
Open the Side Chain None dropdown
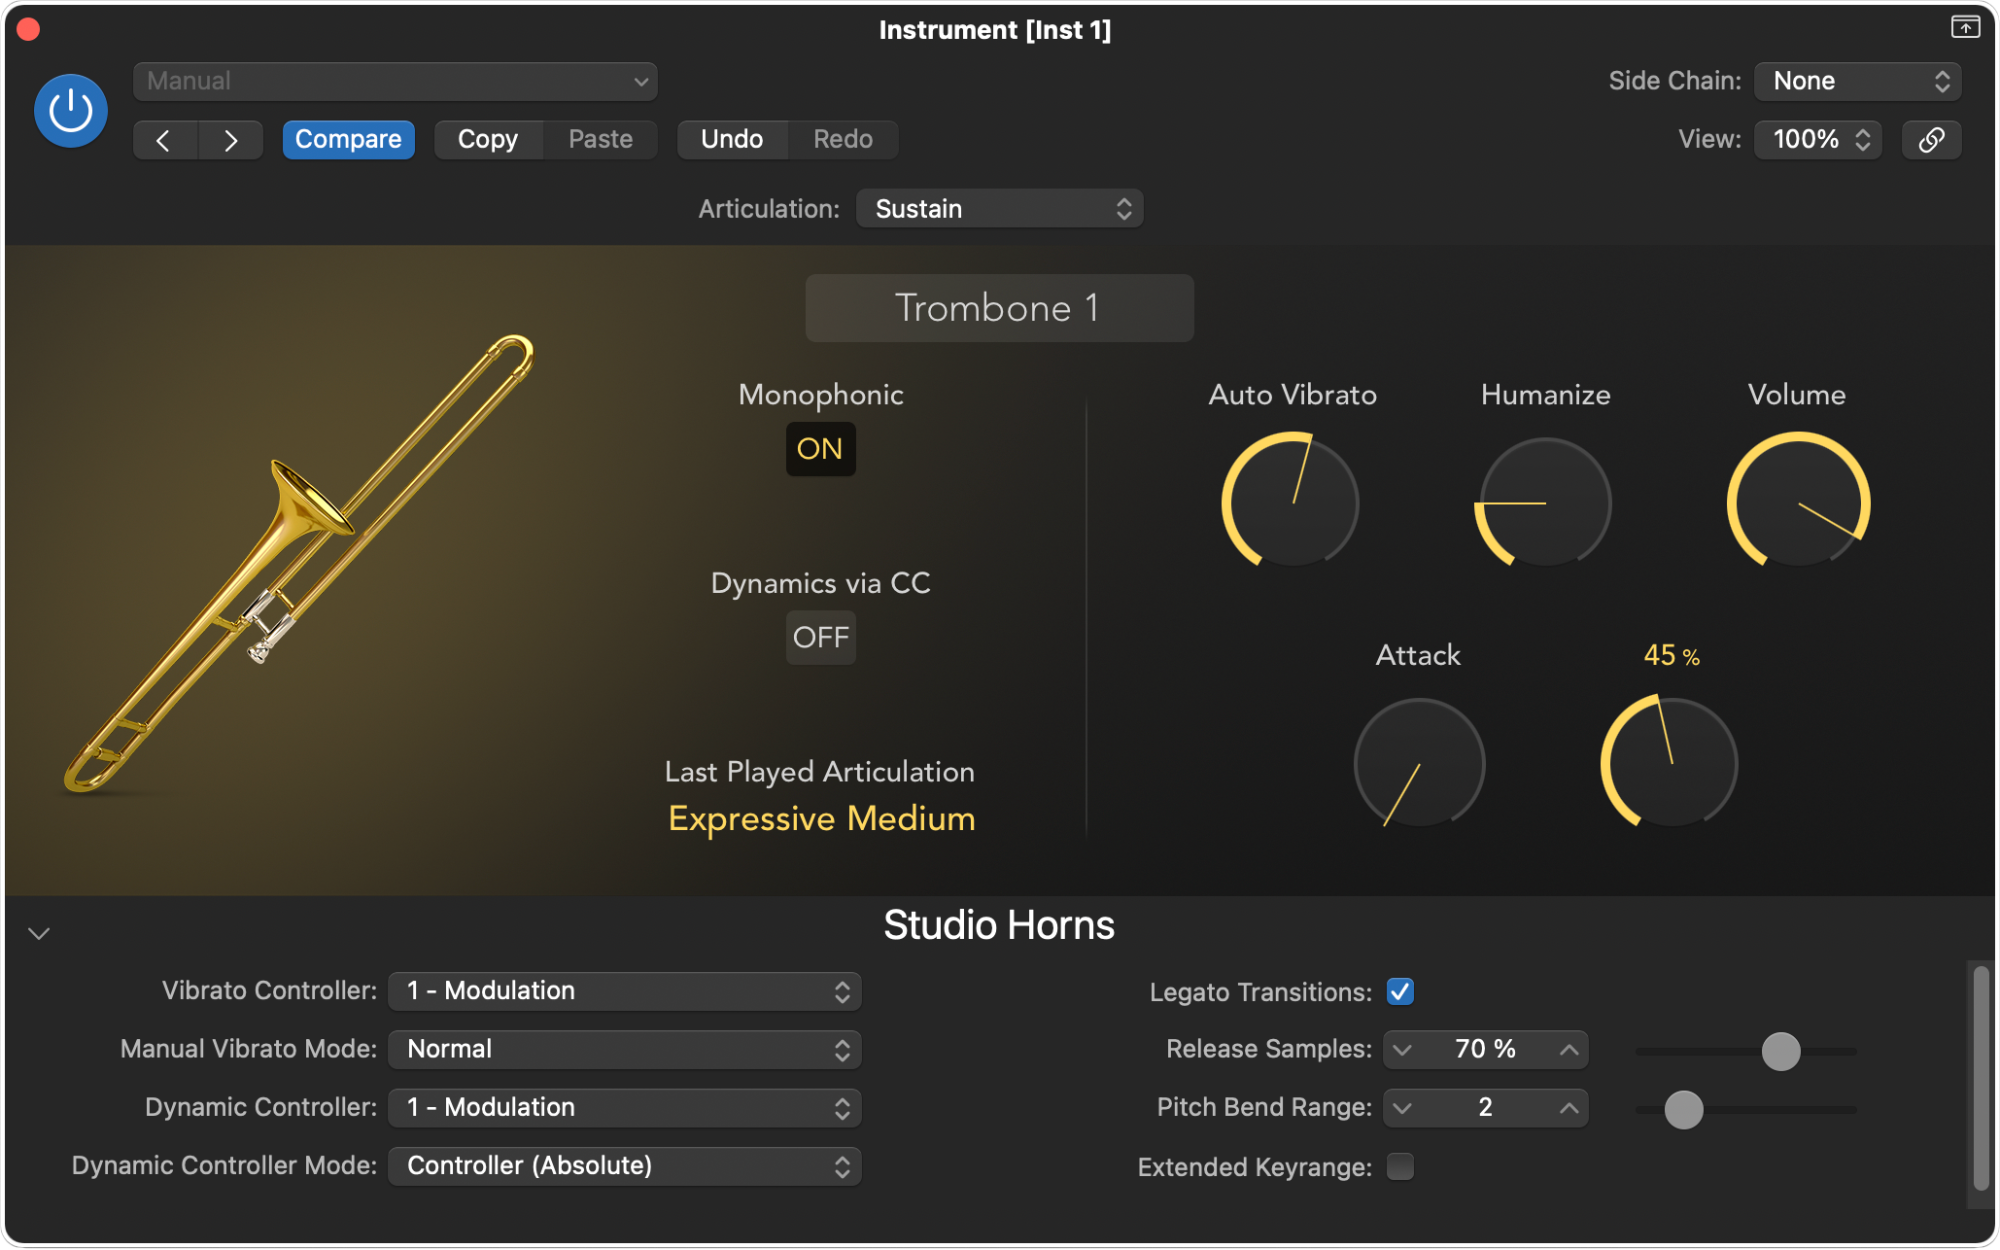click(x=1858, y=81)
